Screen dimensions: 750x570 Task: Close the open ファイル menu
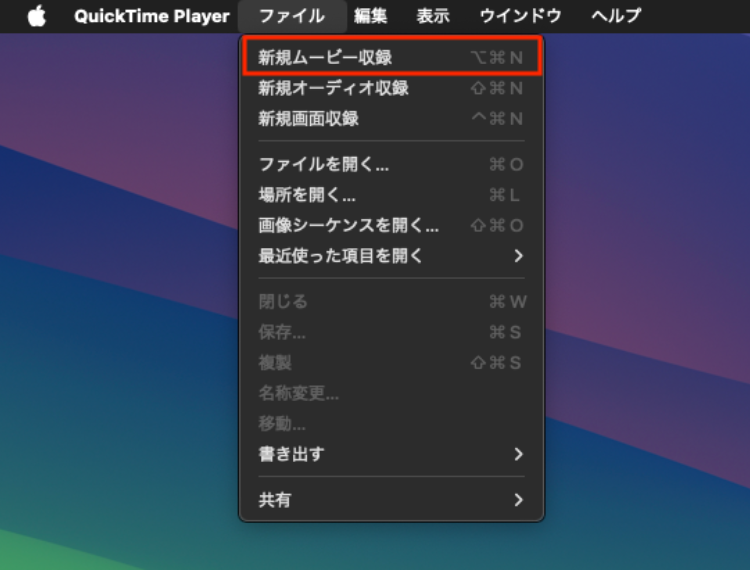coord(291,16)
